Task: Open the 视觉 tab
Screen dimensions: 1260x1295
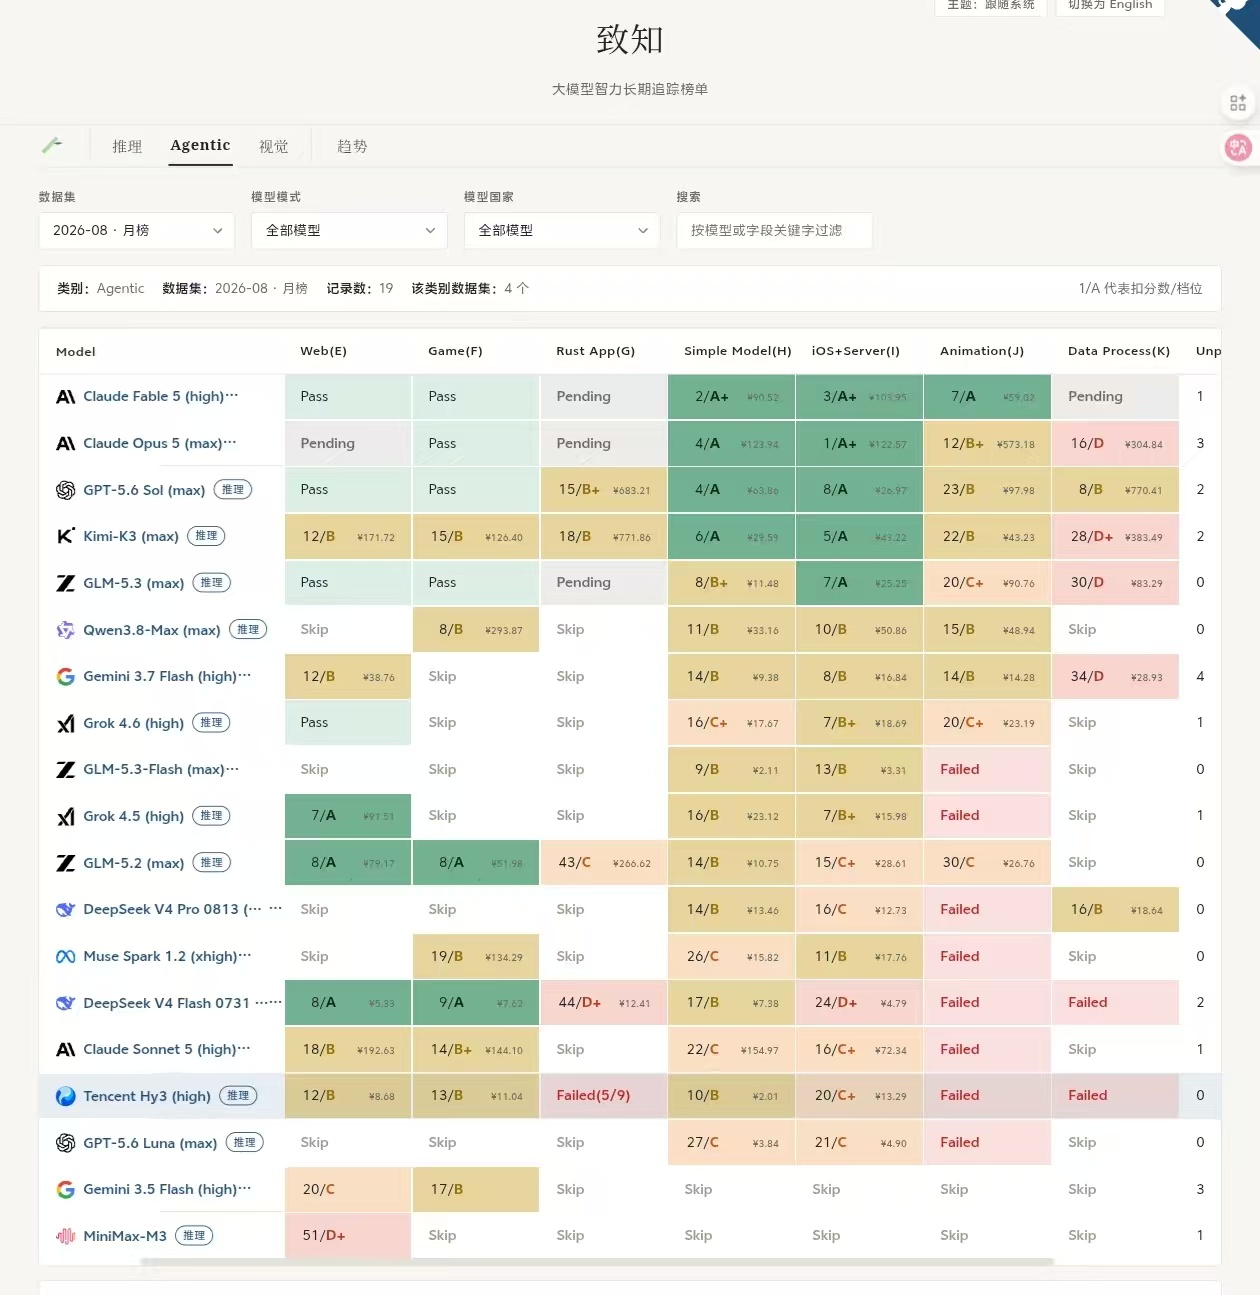Action: point(274,146)
